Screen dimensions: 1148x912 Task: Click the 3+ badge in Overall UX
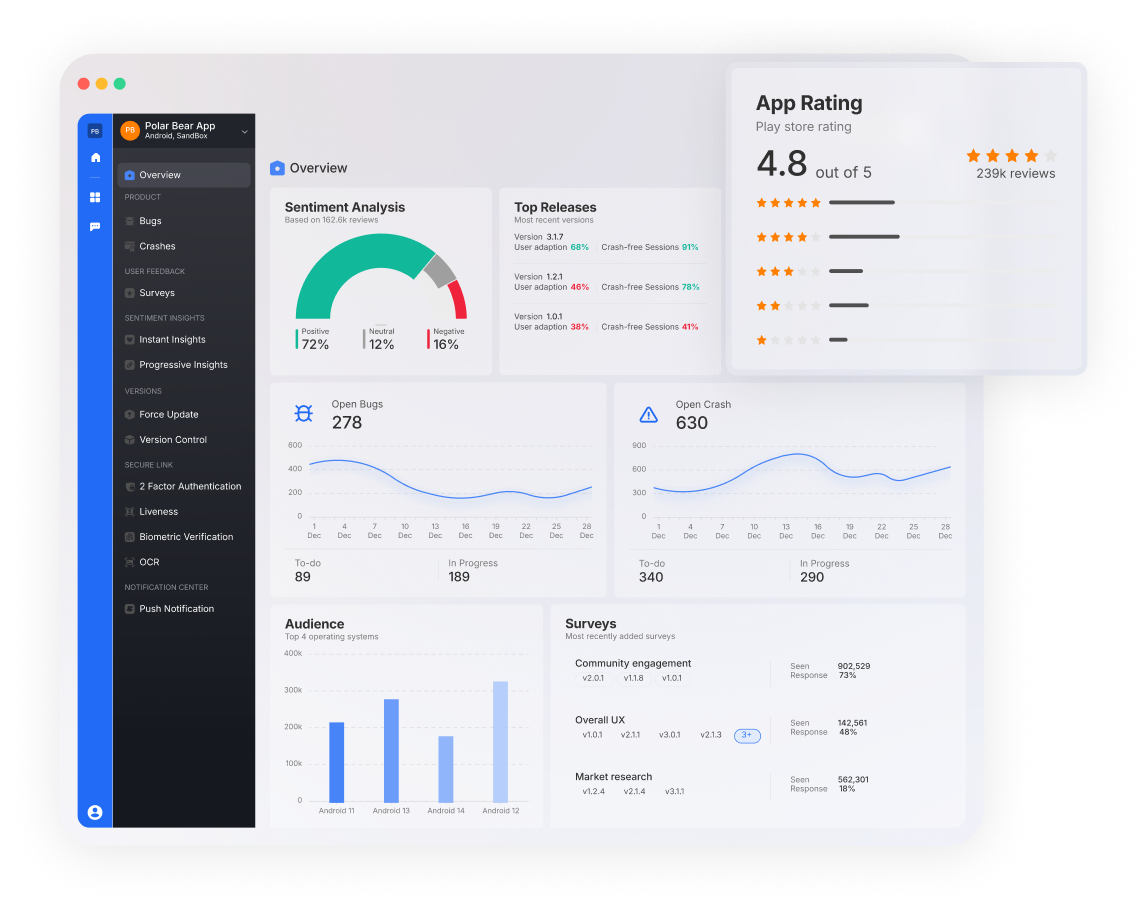click(x=747, y=735)
